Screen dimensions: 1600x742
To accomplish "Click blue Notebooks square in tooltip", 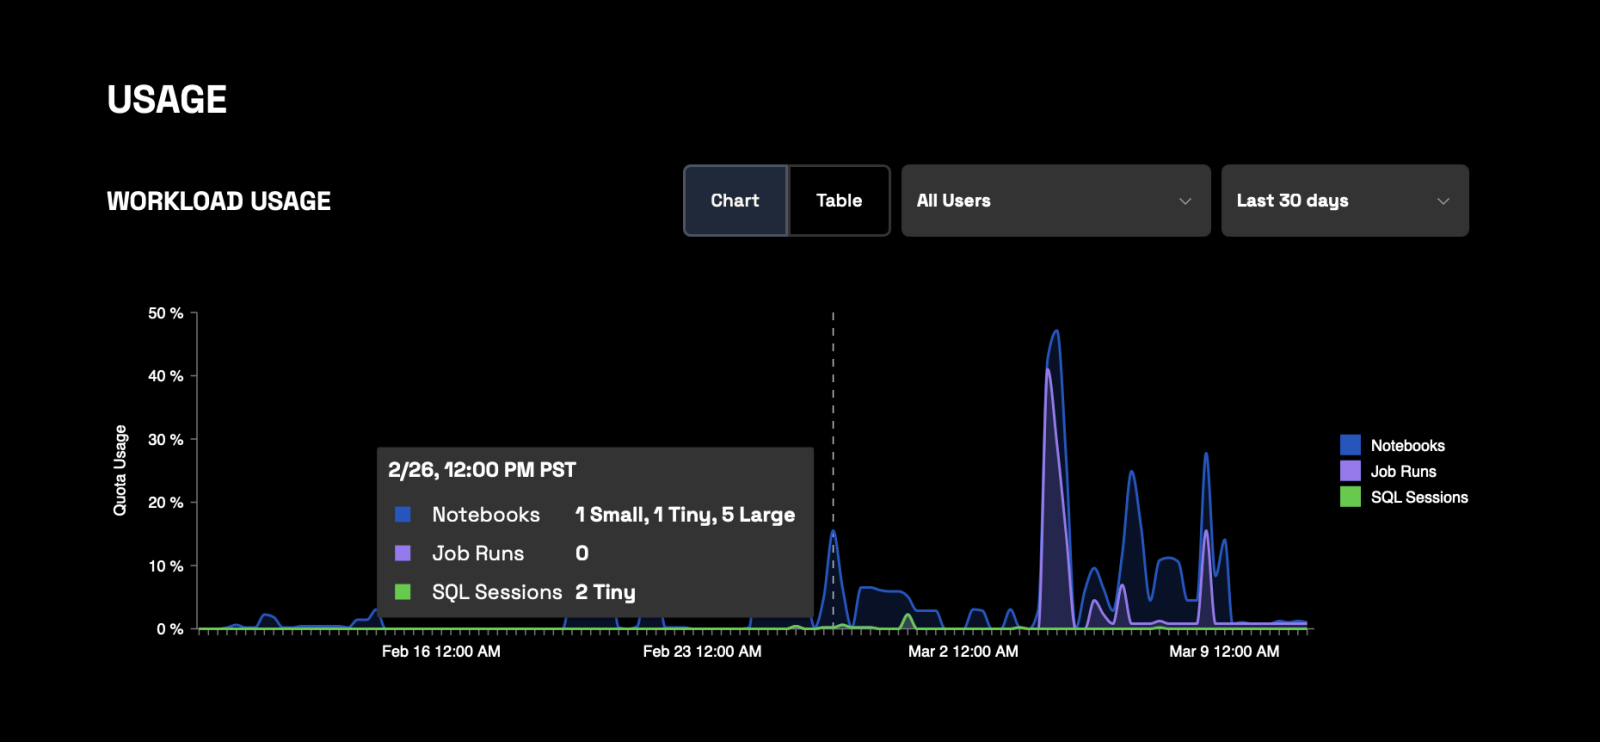I will (403, 515).
